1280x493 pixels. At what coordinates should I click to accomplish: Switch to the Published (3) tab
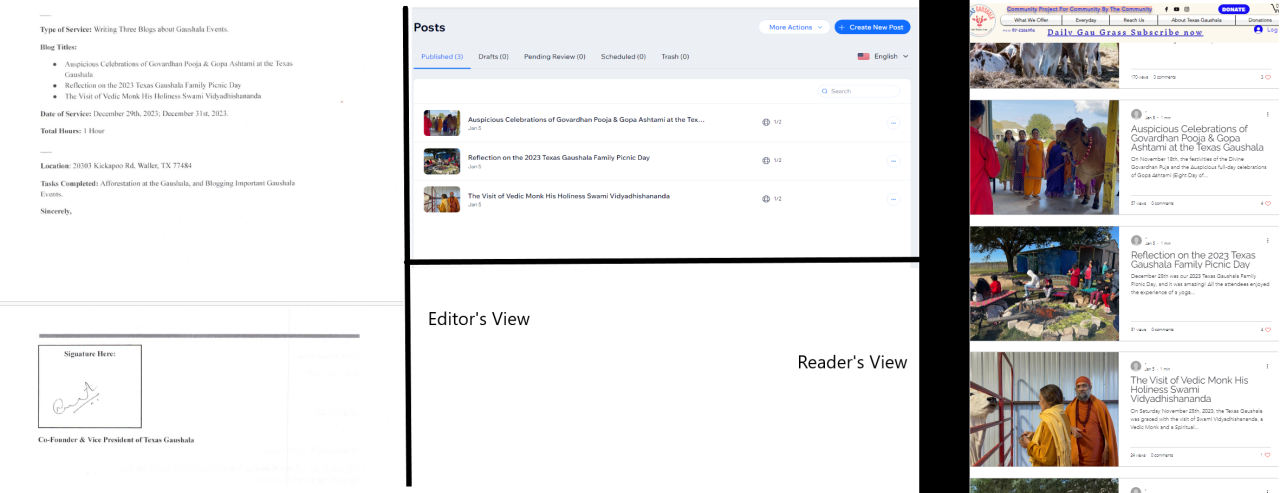point(442,57)
